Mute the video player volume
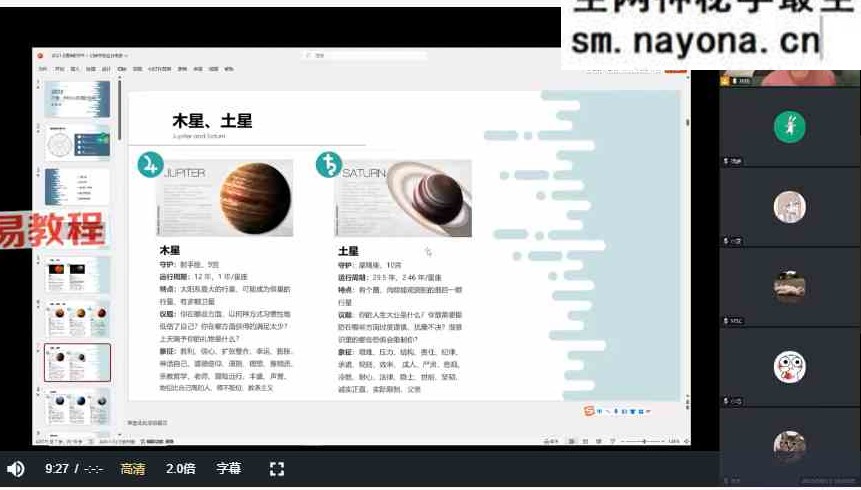This screenshot has height=490, width=861. click(x=15, y=469)
